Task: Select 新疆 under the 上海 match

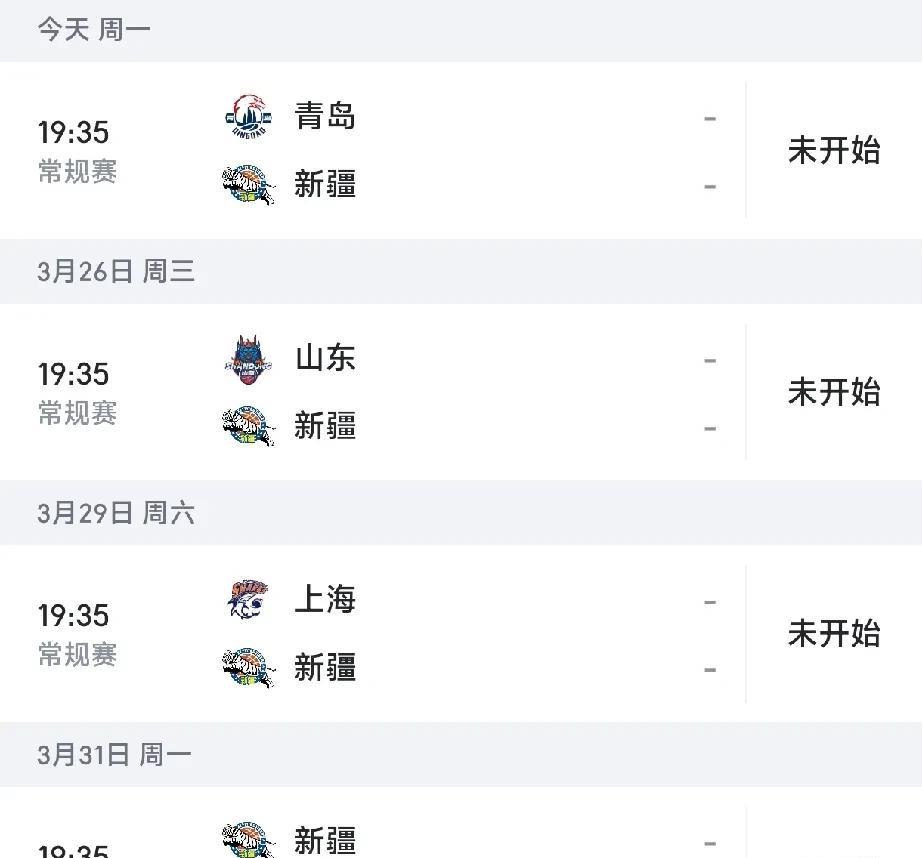Action: click(x=325, y=667)
